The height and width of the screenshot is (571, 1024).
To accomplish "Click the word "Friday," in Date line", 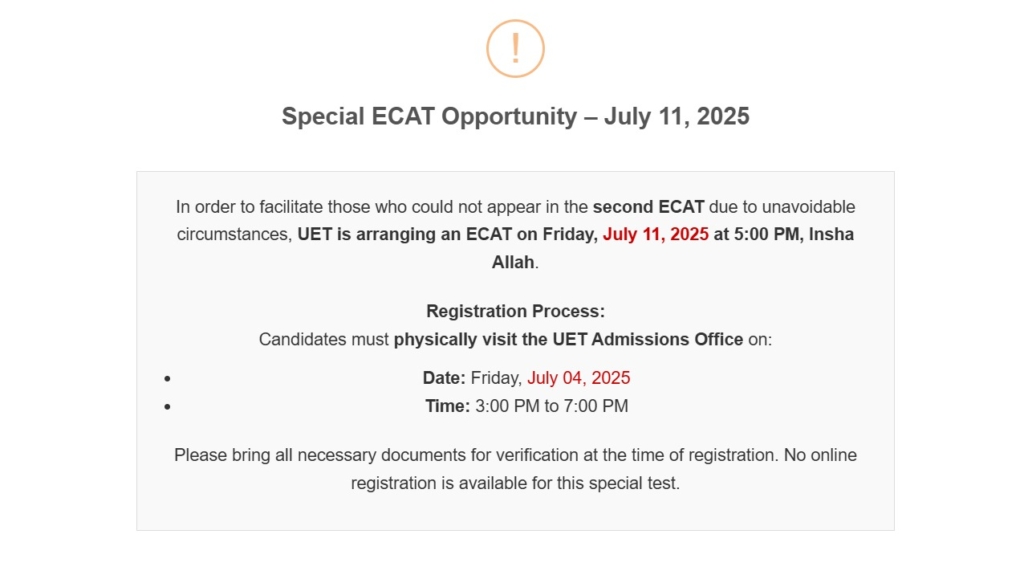I will (x=496, y=378).
